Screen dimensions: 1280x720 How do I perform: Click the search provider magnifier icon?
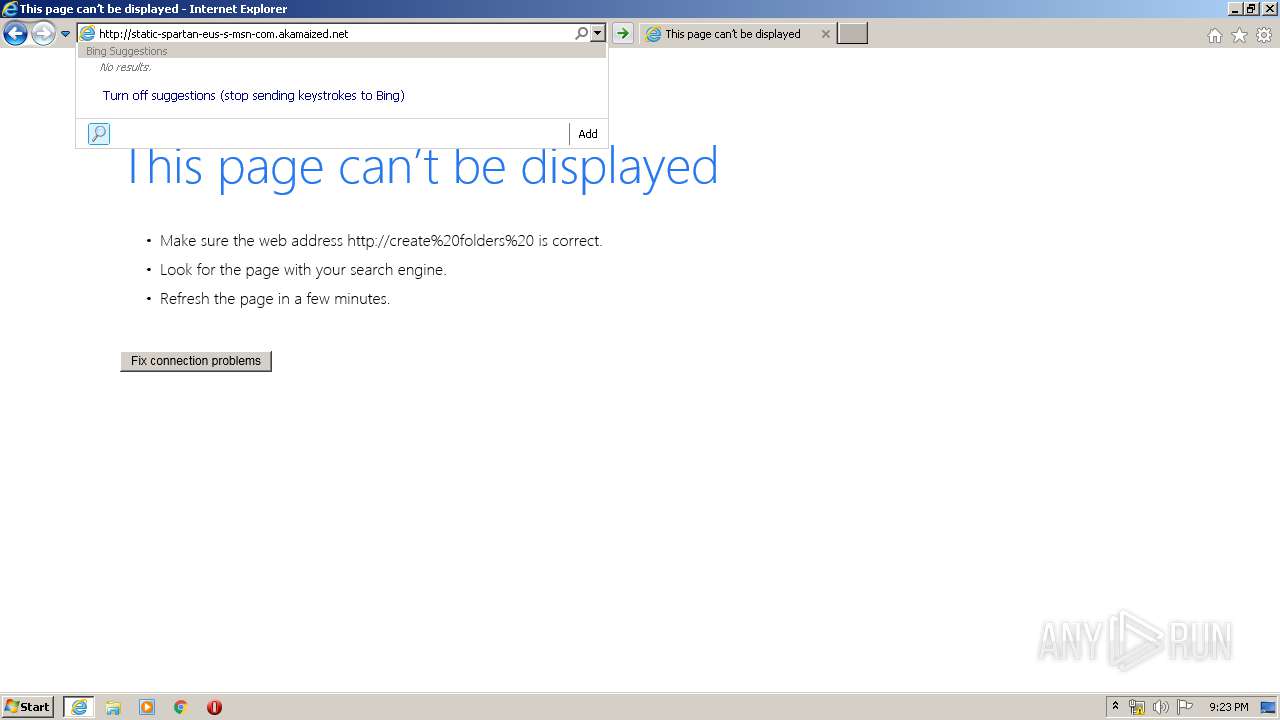tap(99, 134)
